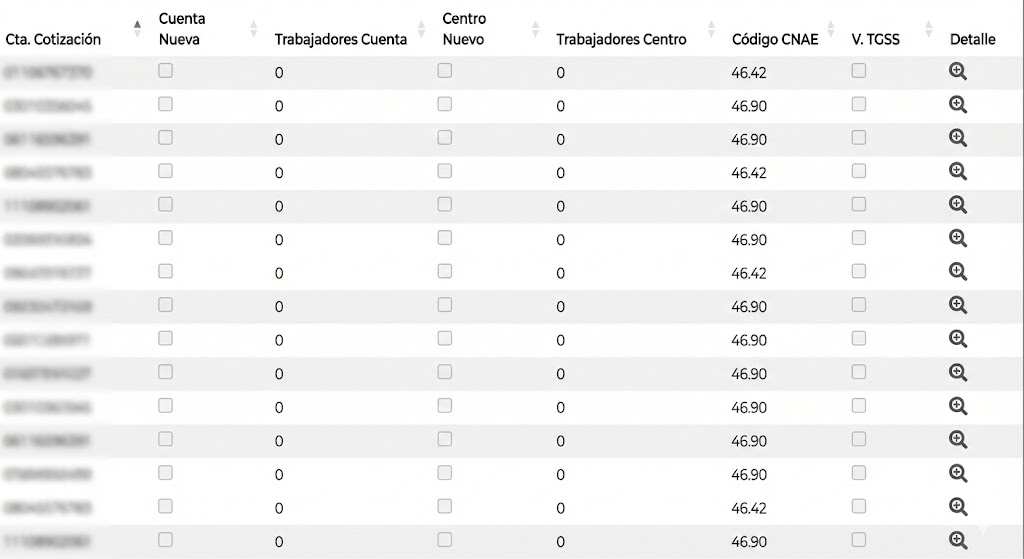Check Centro Nuevo box in third row
Image resolution: width=1024 pixels, height=559 pixels.
pos(445,137)
